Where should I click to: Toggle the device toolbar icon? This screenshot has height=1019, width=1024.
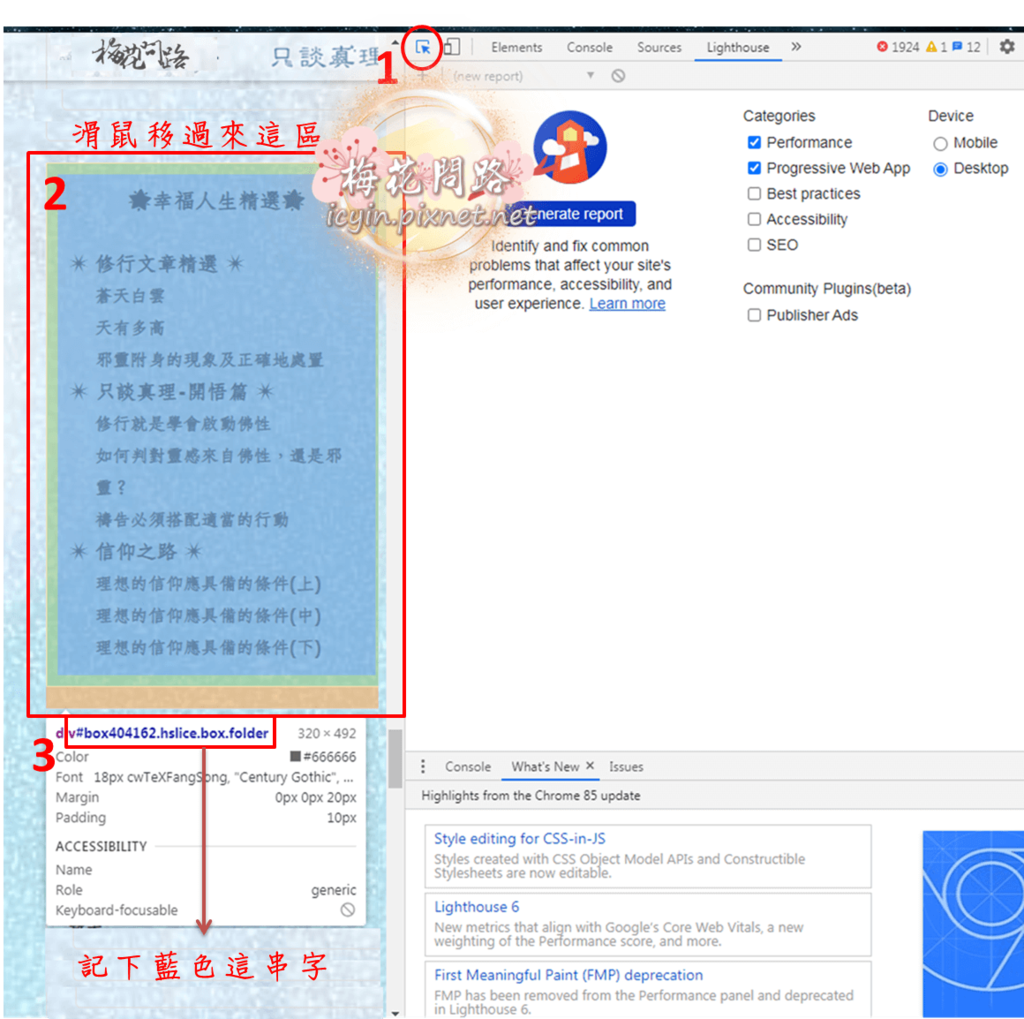[x=452, y=47]
